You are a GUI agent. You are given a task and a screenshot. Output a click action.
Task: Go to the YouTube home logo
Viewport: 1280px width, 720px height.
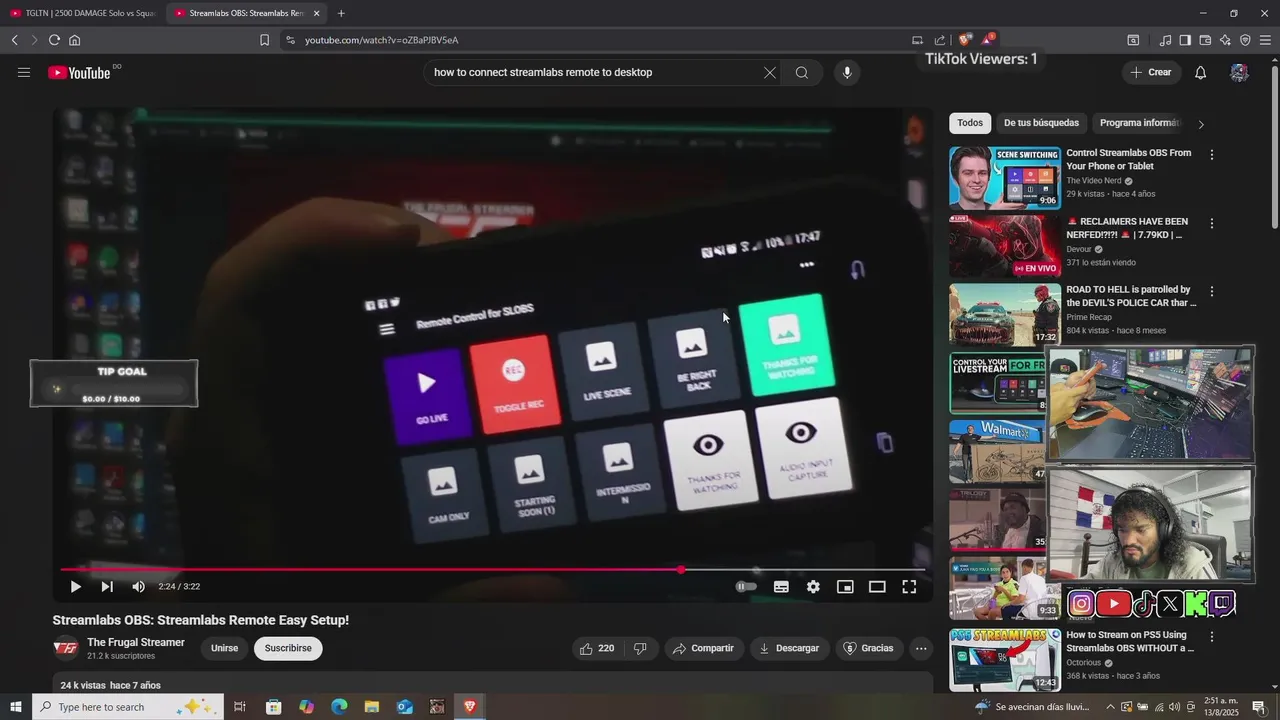coord(79,72)
